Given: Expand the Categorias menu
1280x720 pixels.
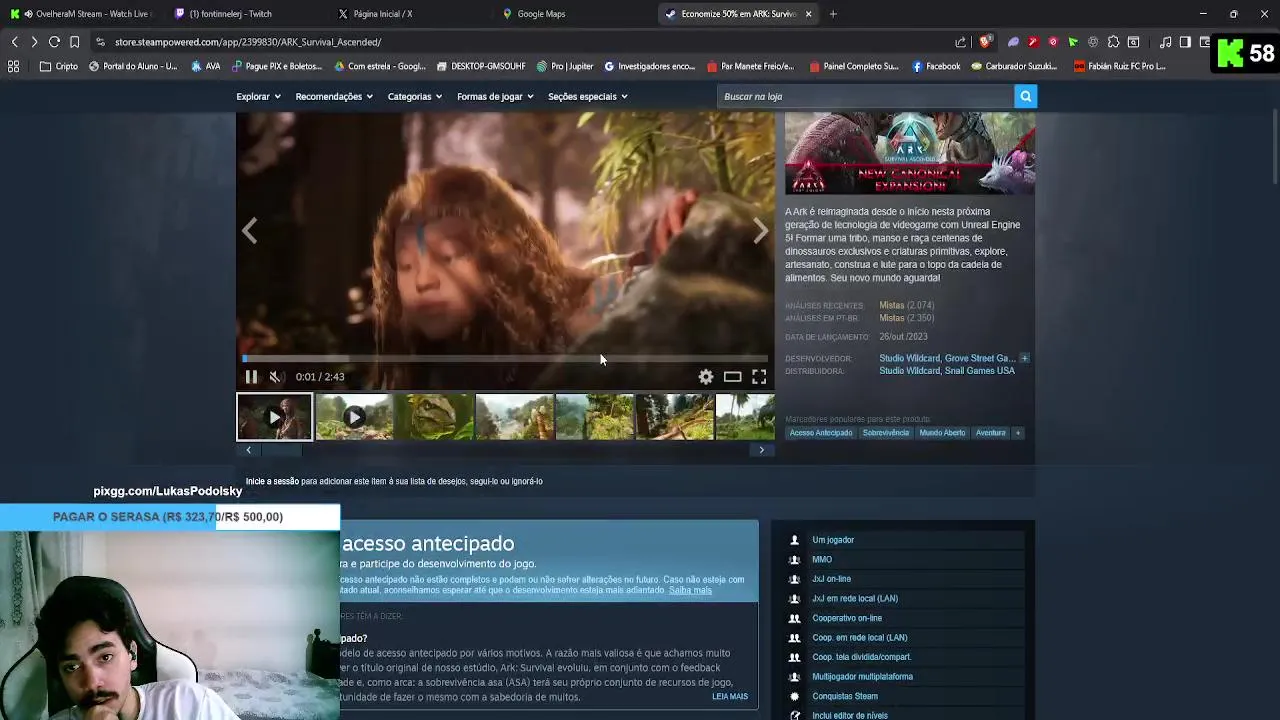Looking at the screenshot, I should tap(415, 96).
